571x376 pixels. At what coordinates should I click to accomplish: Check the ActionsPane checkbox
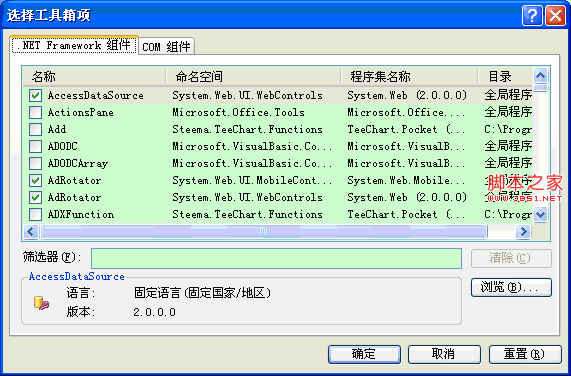tap(35, 112)
